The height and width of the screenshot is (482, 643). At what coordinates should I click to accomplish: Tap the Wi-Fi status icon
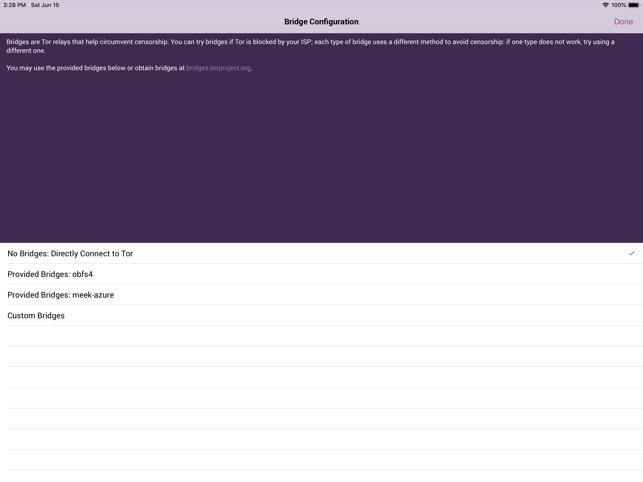coord(605,5)
